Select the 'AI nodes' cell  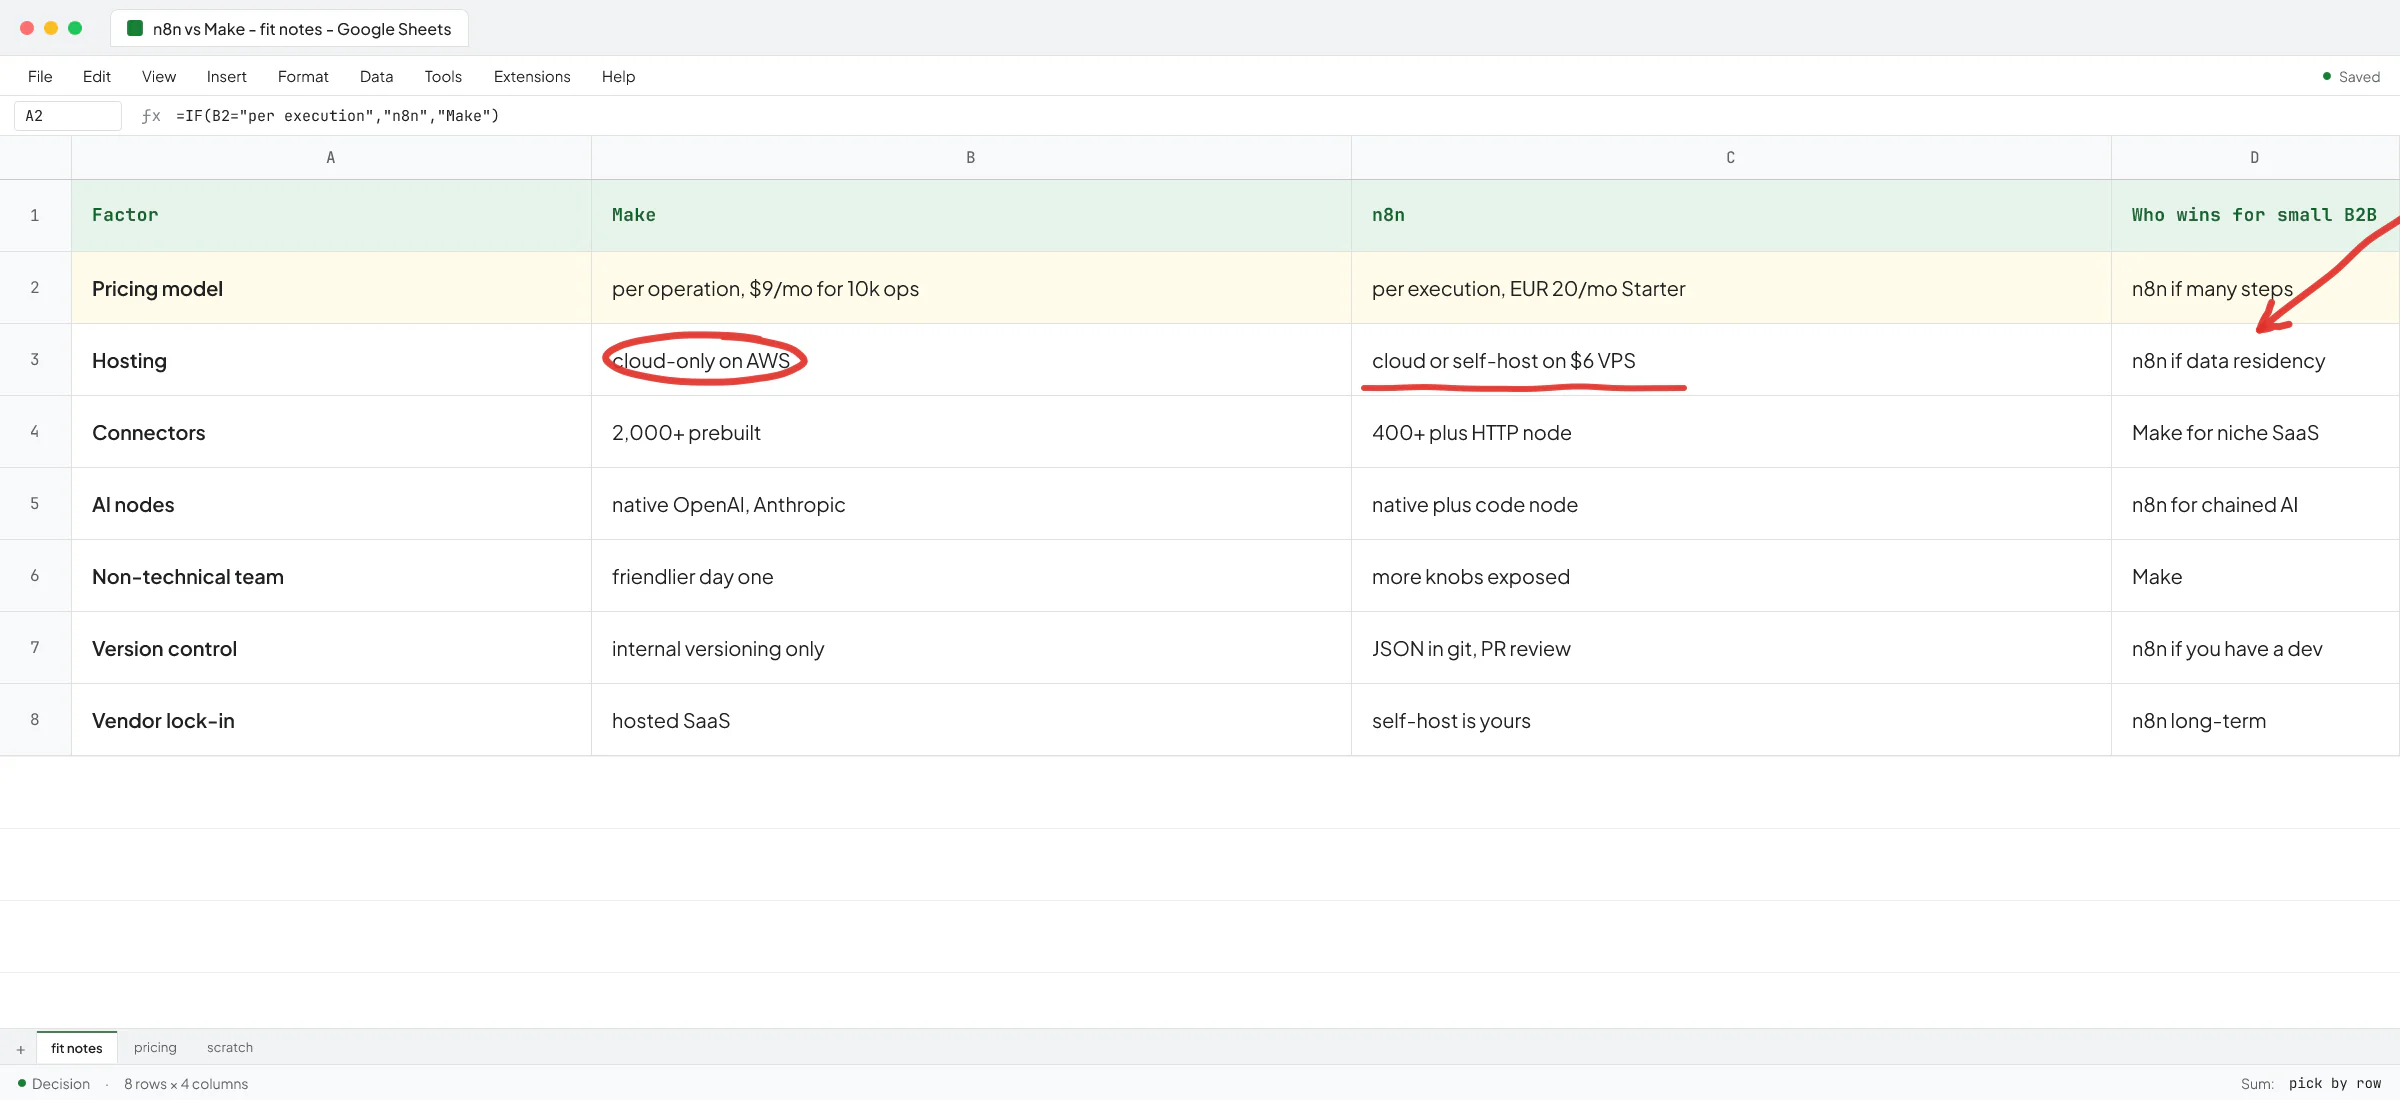coord(331,504)
